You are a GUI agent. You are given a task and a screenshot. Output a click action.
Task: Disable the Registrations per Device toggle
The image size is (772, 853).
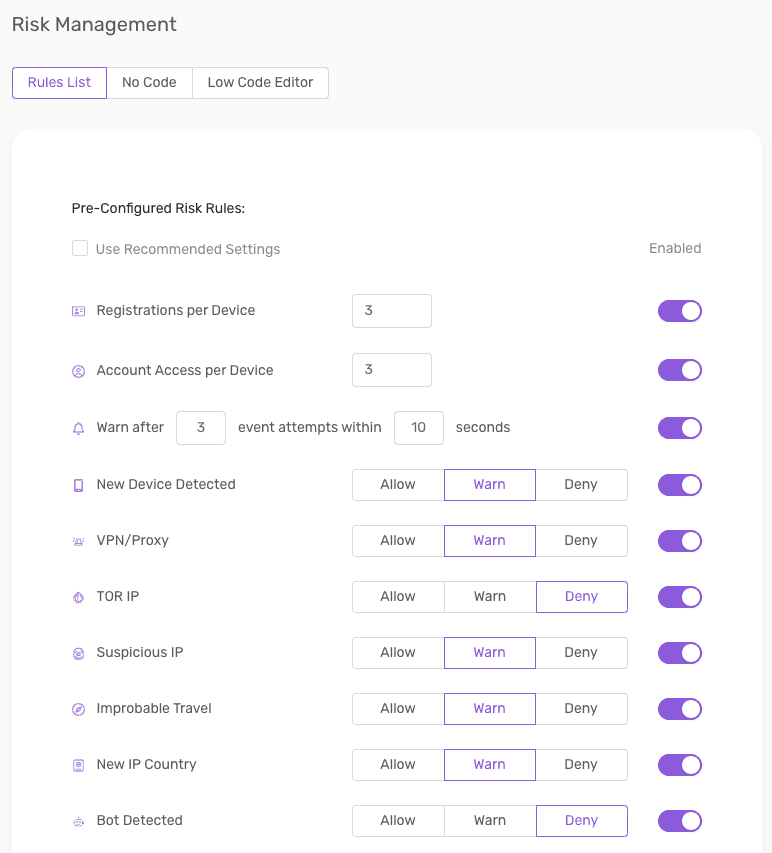[x=680, y=311]
